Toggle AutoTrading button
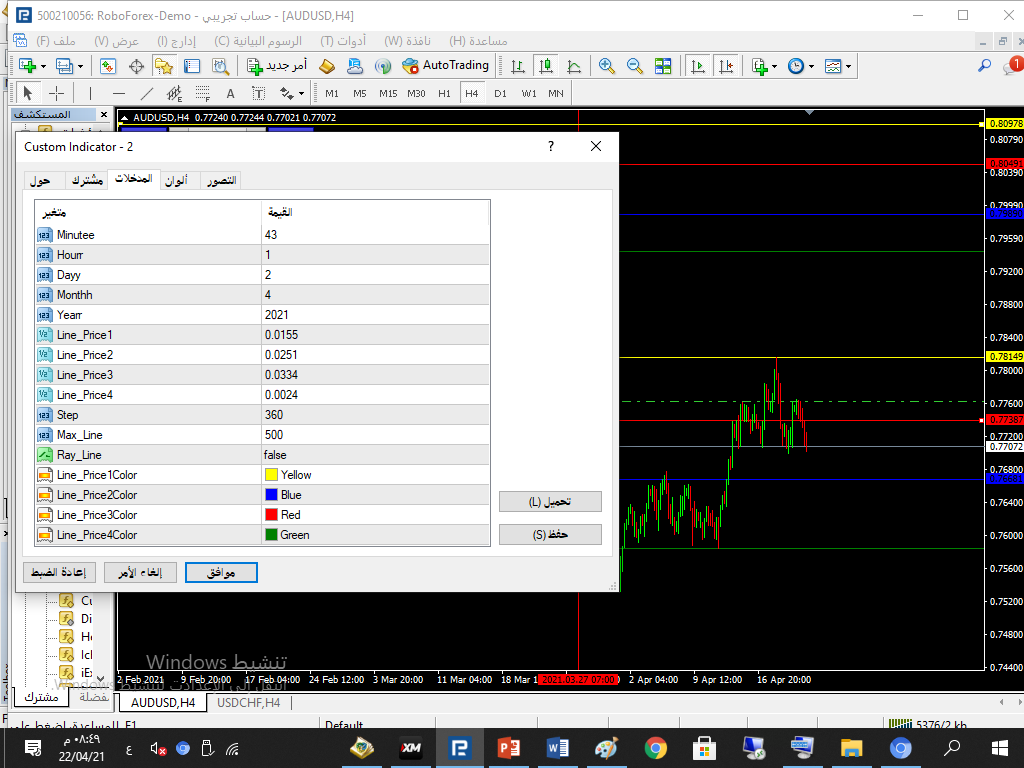1024x768 pixels. point(445,65)
